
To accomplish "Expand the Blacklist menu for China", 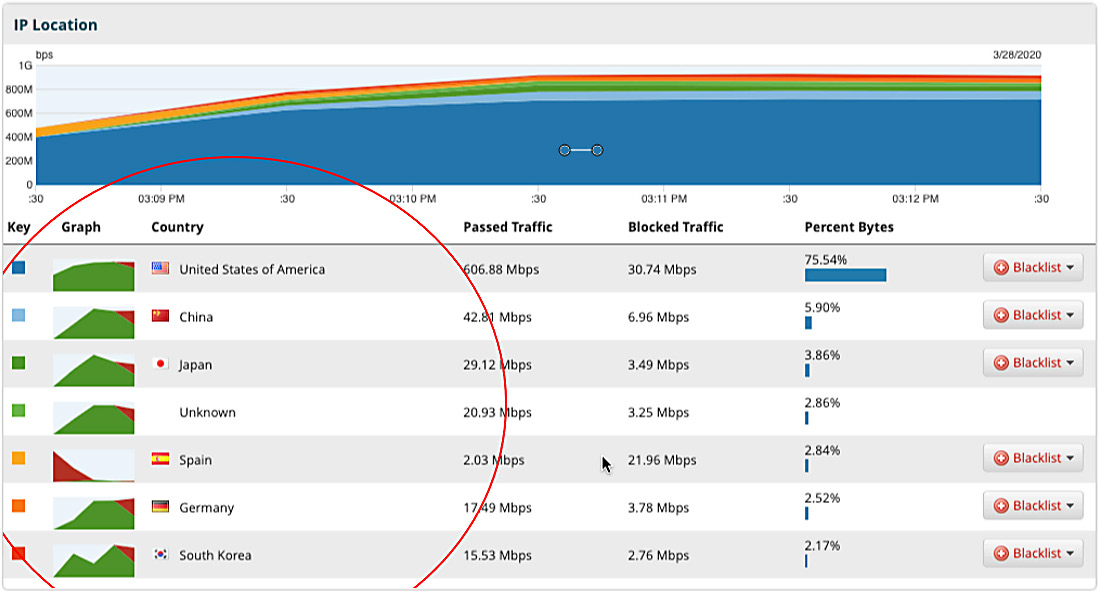I will click(1032, 315).
